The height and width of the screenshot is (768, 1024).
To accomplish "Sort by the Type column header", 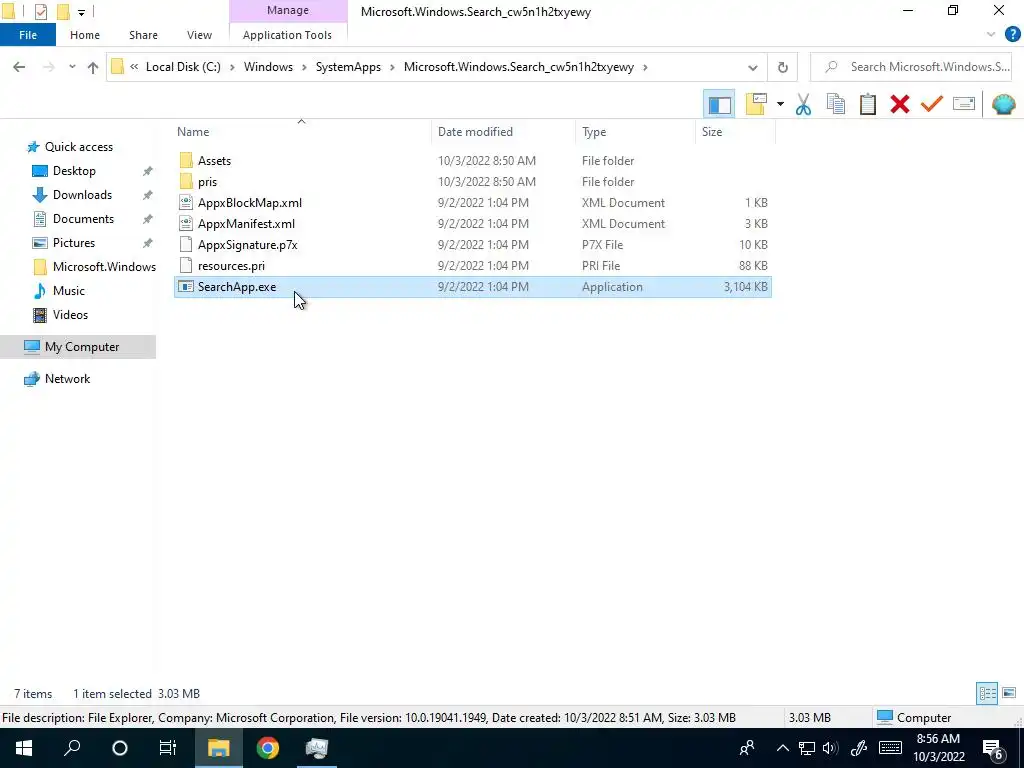I will [594, 132].
